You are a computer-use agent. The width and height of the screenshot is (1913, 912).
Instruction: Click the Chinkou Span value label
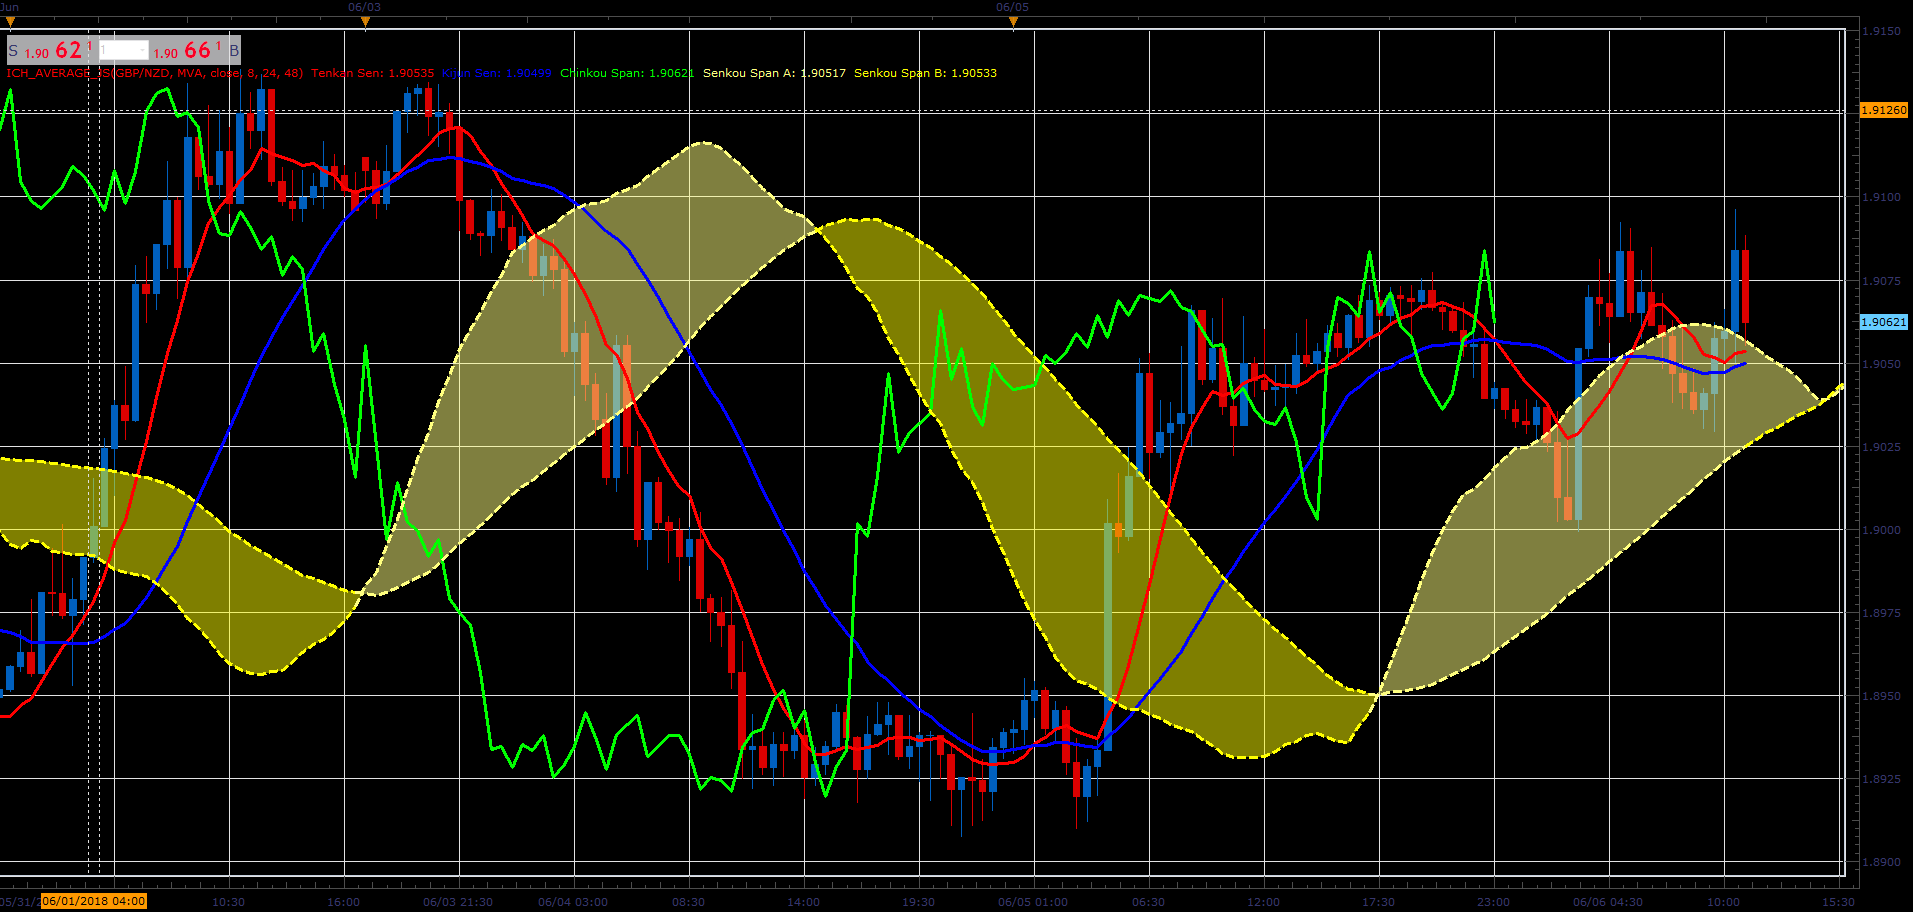click(627, 73)
